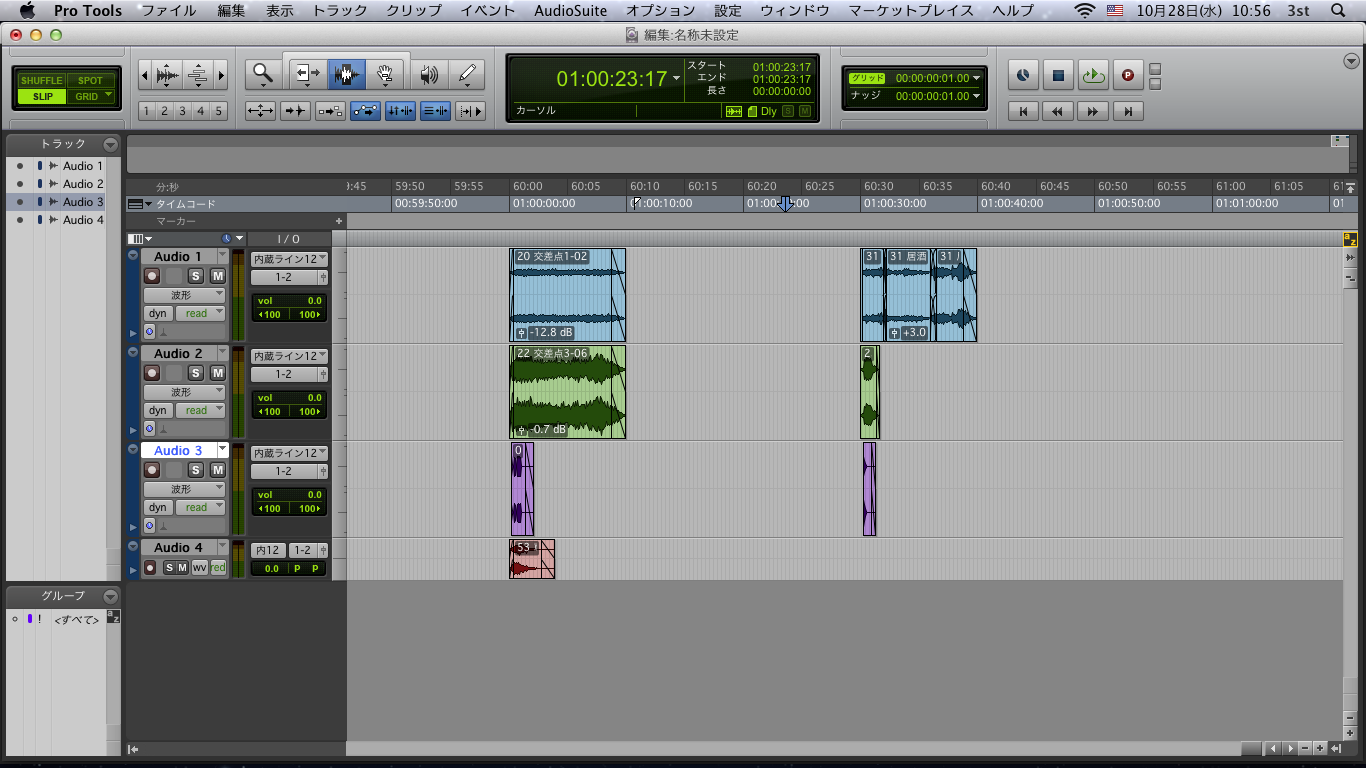Screen dimensions: 1366x768
Task: Open the ファイル menu
Action: pyautogui.click(x=168, y=11)
